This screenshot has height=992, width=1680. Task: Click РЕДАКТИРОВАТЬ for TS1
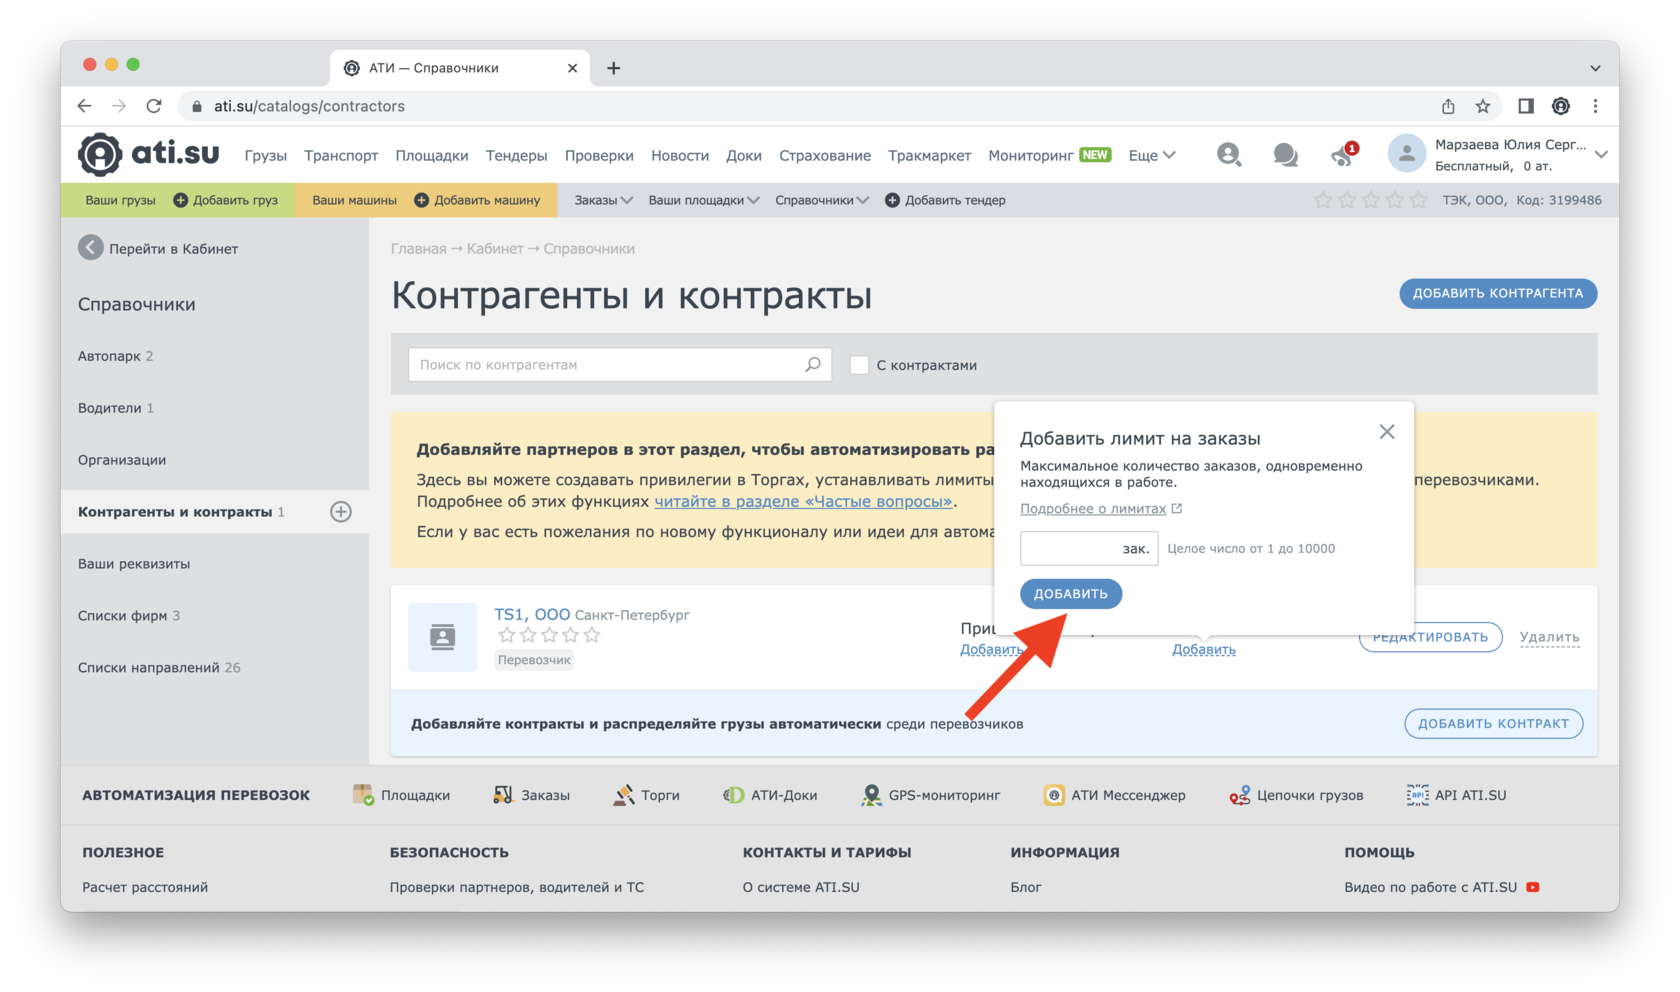(1430, 638)
